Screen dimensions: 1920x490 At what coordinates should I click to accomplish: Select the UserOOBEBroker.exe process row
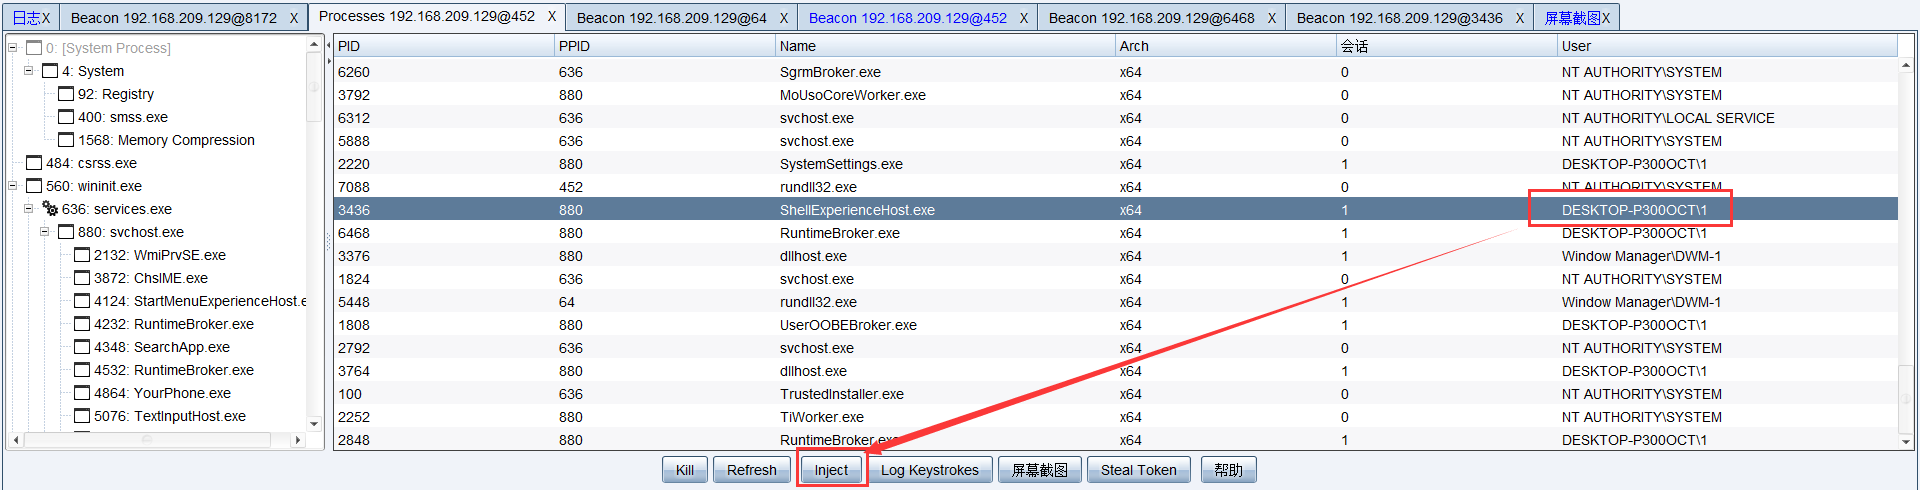click(x=1115, y=325)
